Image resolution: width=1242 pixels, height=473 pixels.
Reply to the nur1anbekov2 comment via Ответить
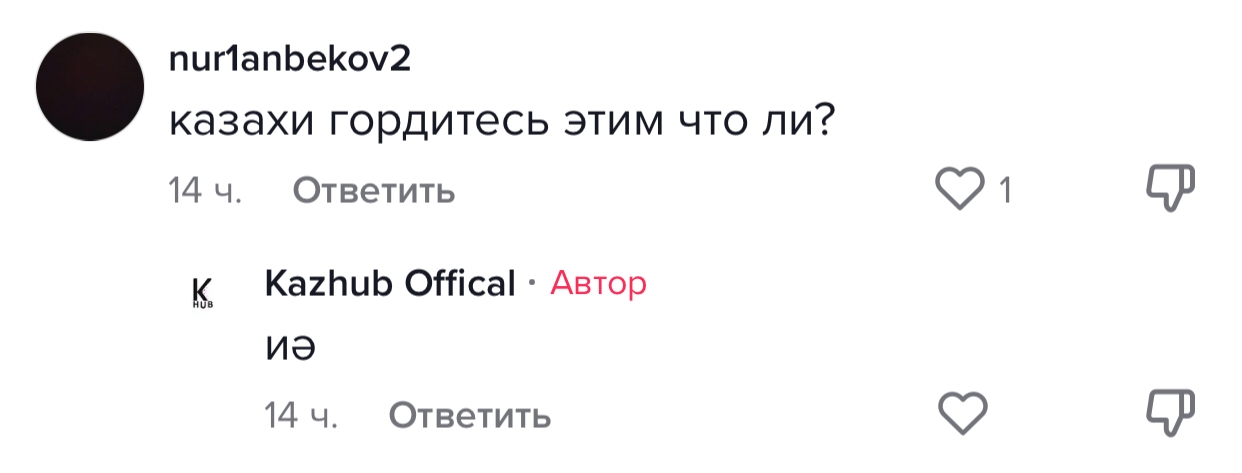[373, 190]
